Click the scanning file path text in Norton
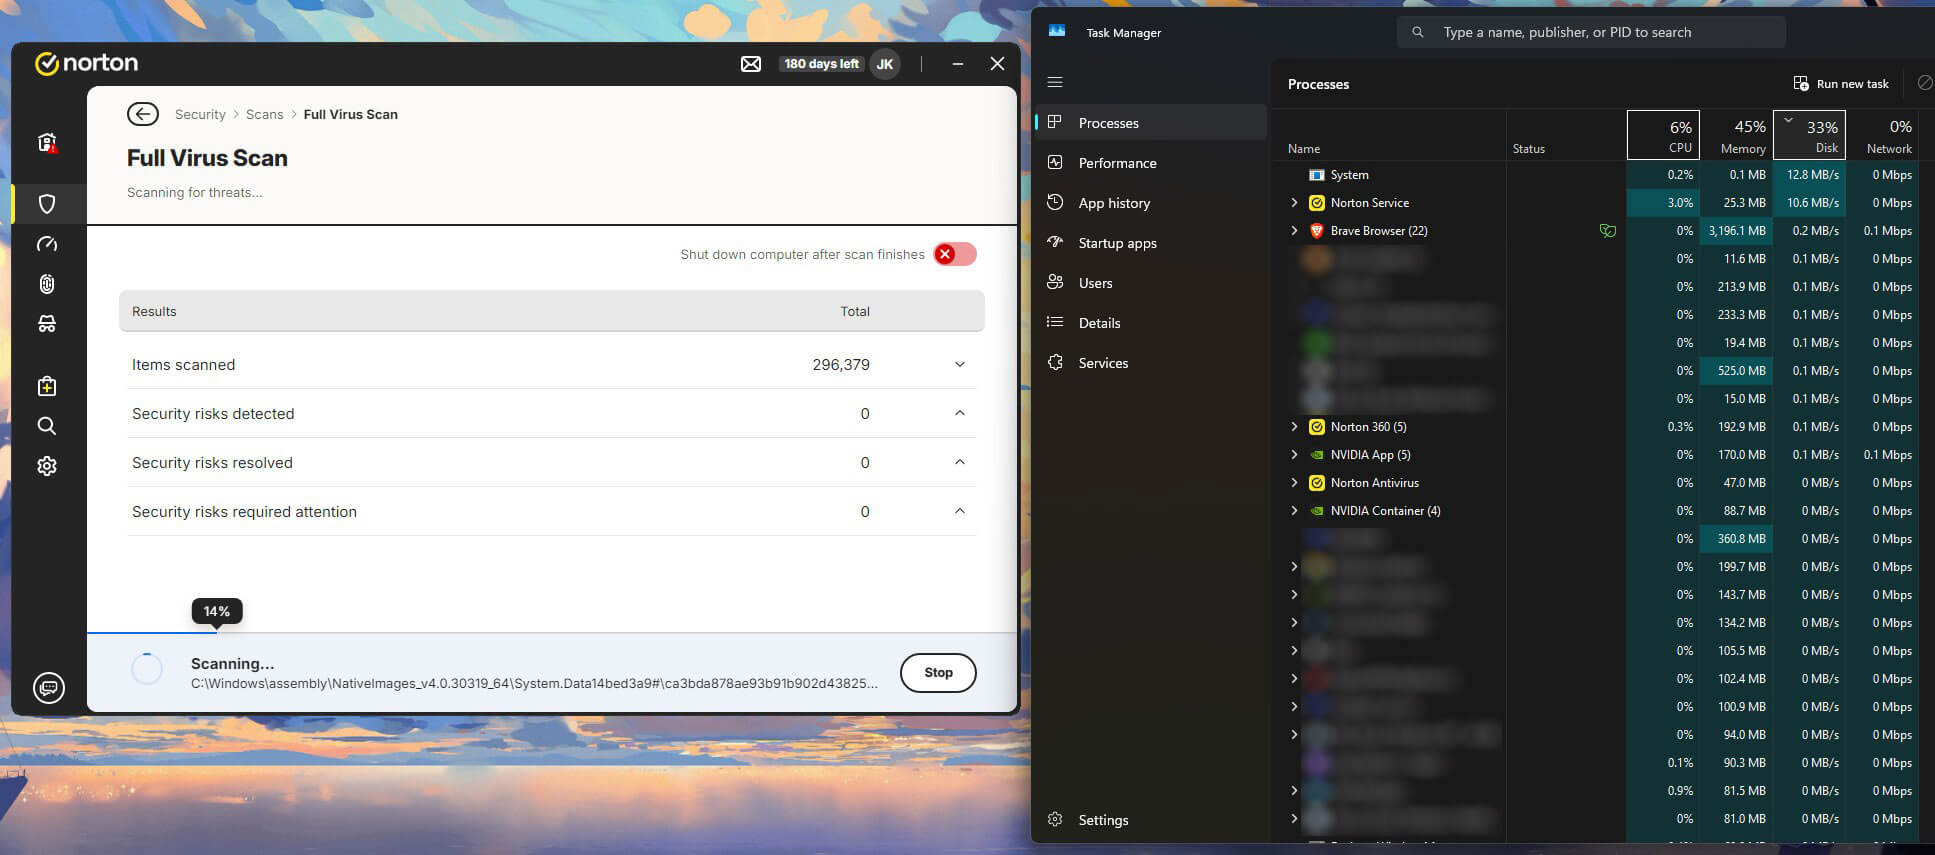The height and width of the screenshot is (855, 1935). tap(534, 684)
